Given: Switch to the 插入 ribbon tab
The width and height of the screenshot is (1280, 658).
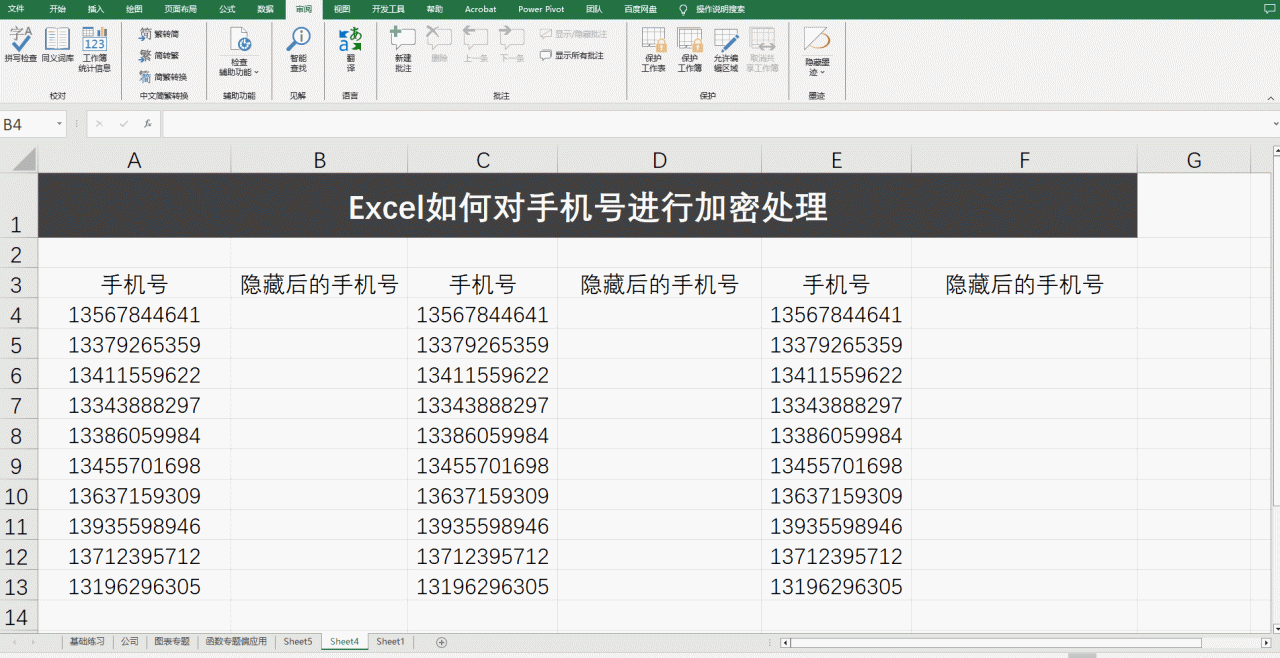Looking at the screenshot, I should [96, 9].
